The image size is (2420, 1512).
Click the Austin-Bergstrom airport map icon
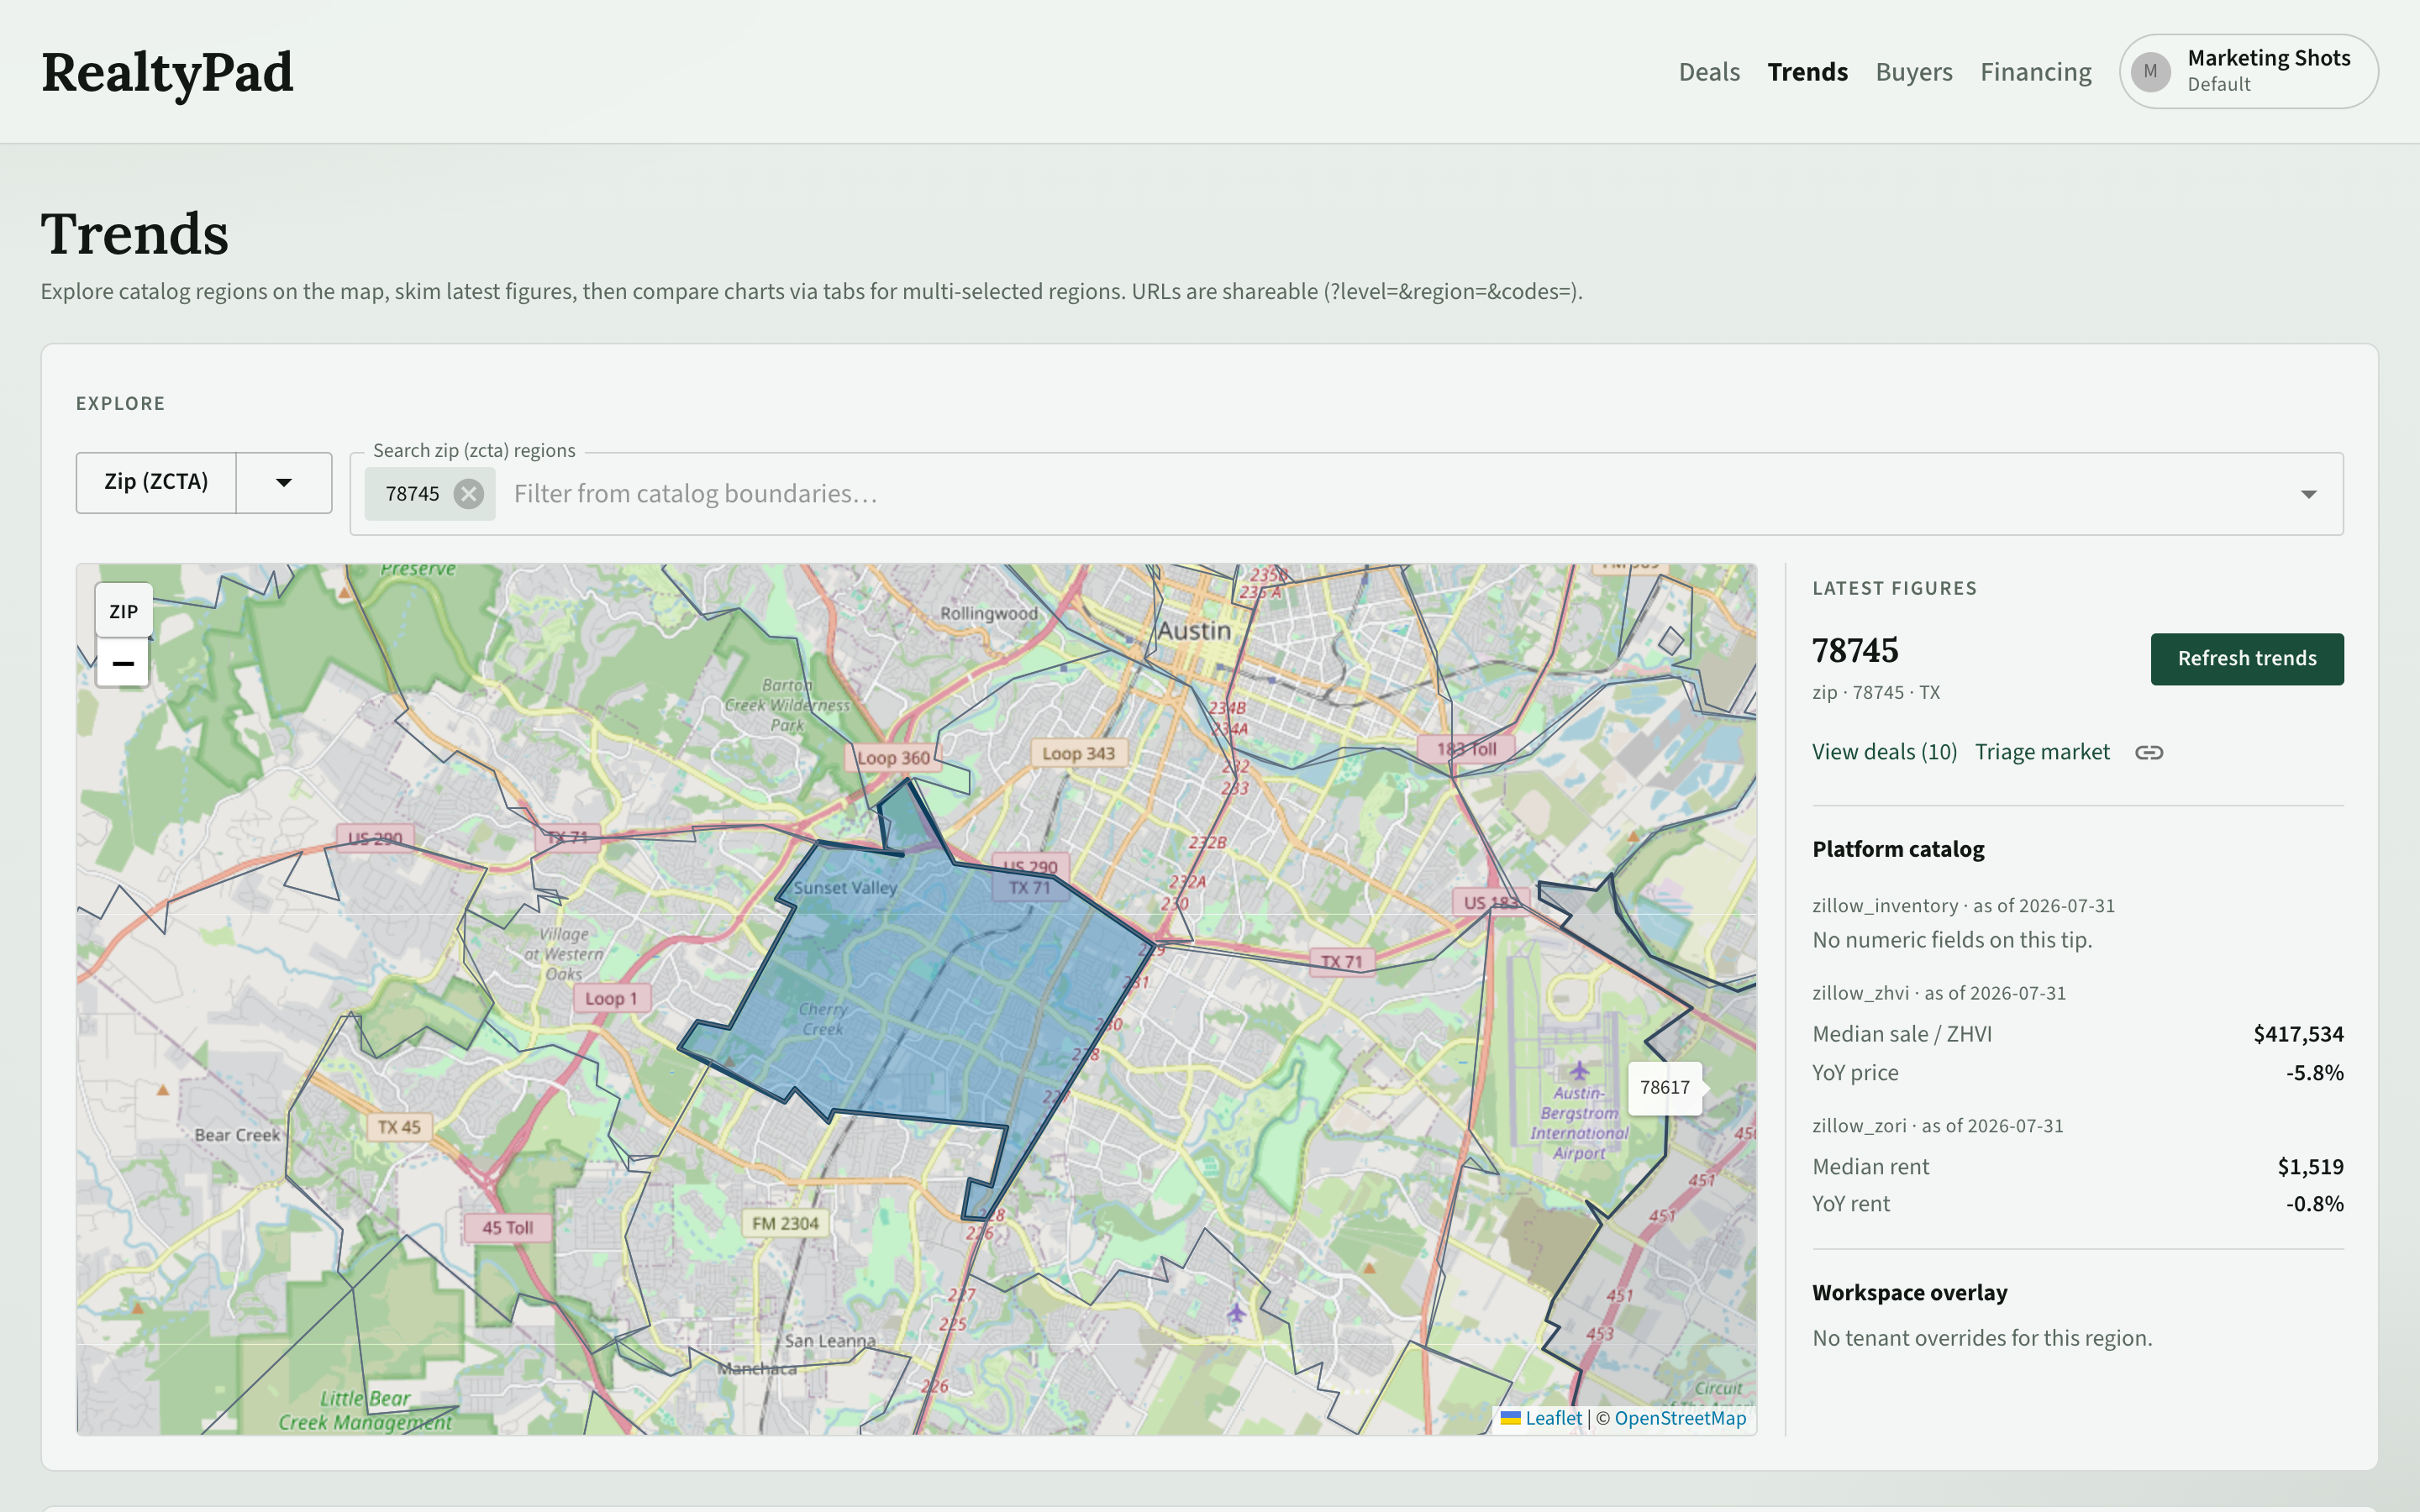(1579, 1069)
